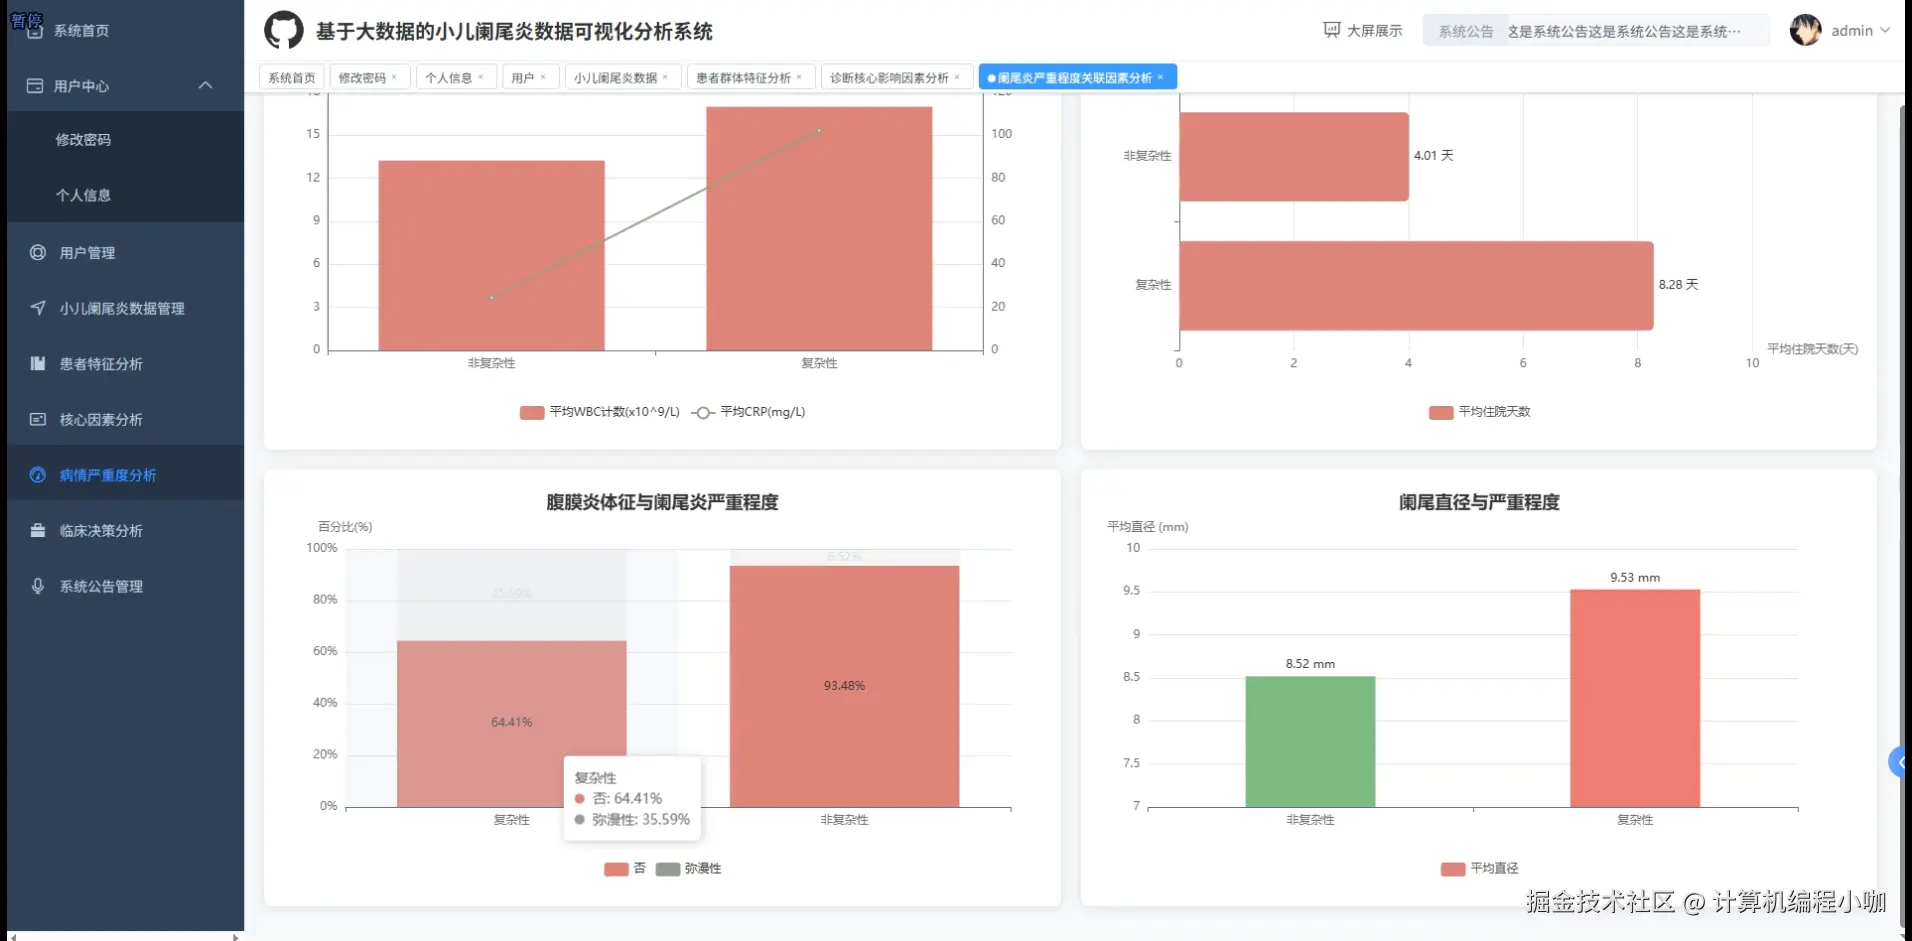The height and width of the screenshot is (941, 1912).
Task: Close the 用户 tab
Action: [x=543, y=77]
